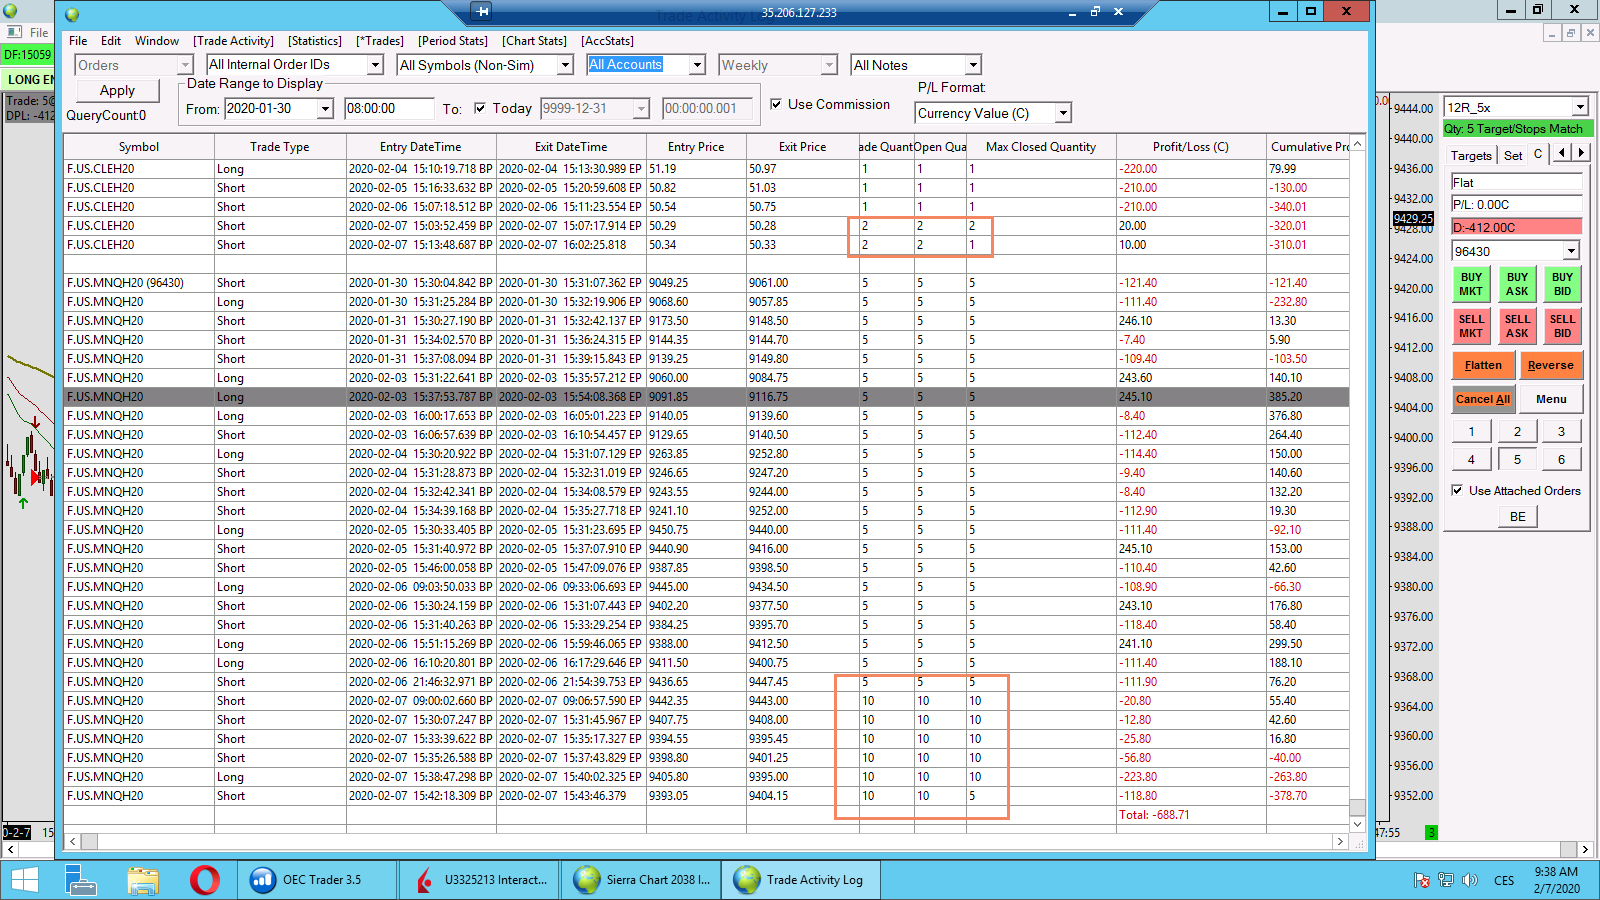This screenshot has width=1600, height=900.
Task: Launch File Explorer from the taskbar
Action: (143, 880)
